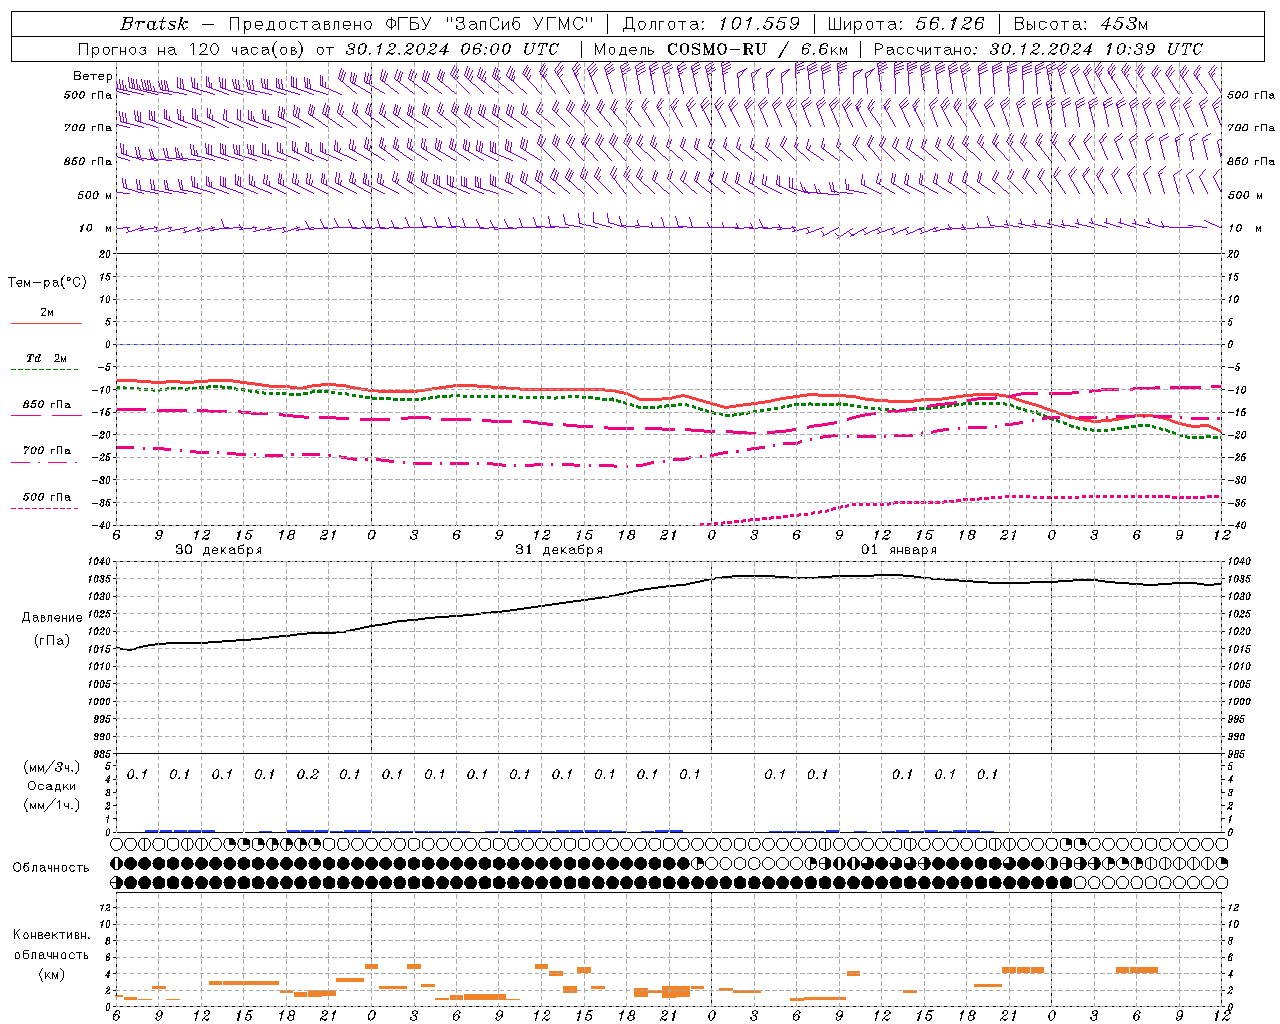Click the (мм/1ч.) precipitation unit label
This screenshot has width=1280, height=1024.
(x=52, y=805)
